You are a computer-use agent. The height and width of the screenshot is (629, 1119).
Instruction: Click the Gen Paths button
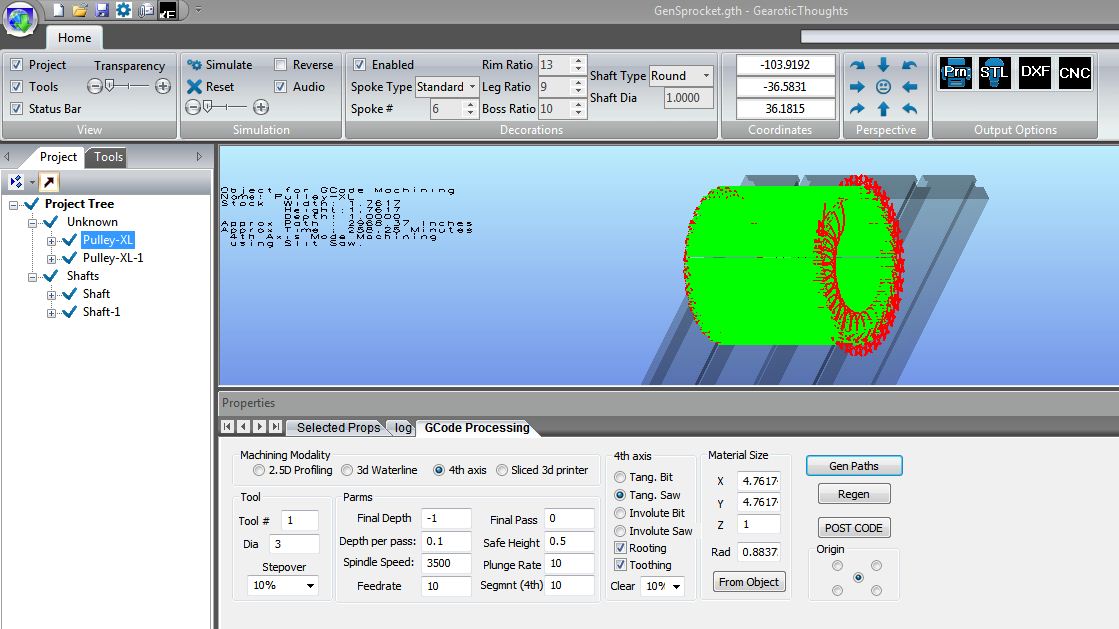tap(854, 466)
